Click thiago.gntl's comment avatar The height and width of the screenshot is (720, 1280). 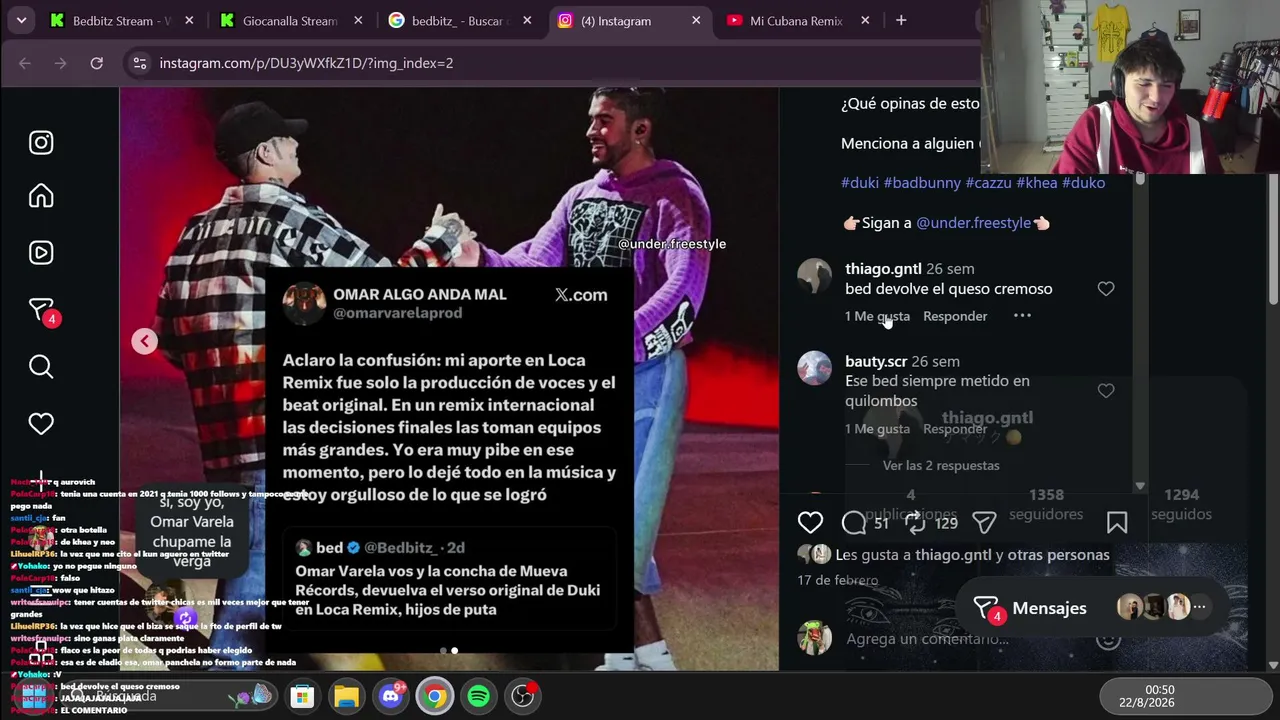(814, 276)
